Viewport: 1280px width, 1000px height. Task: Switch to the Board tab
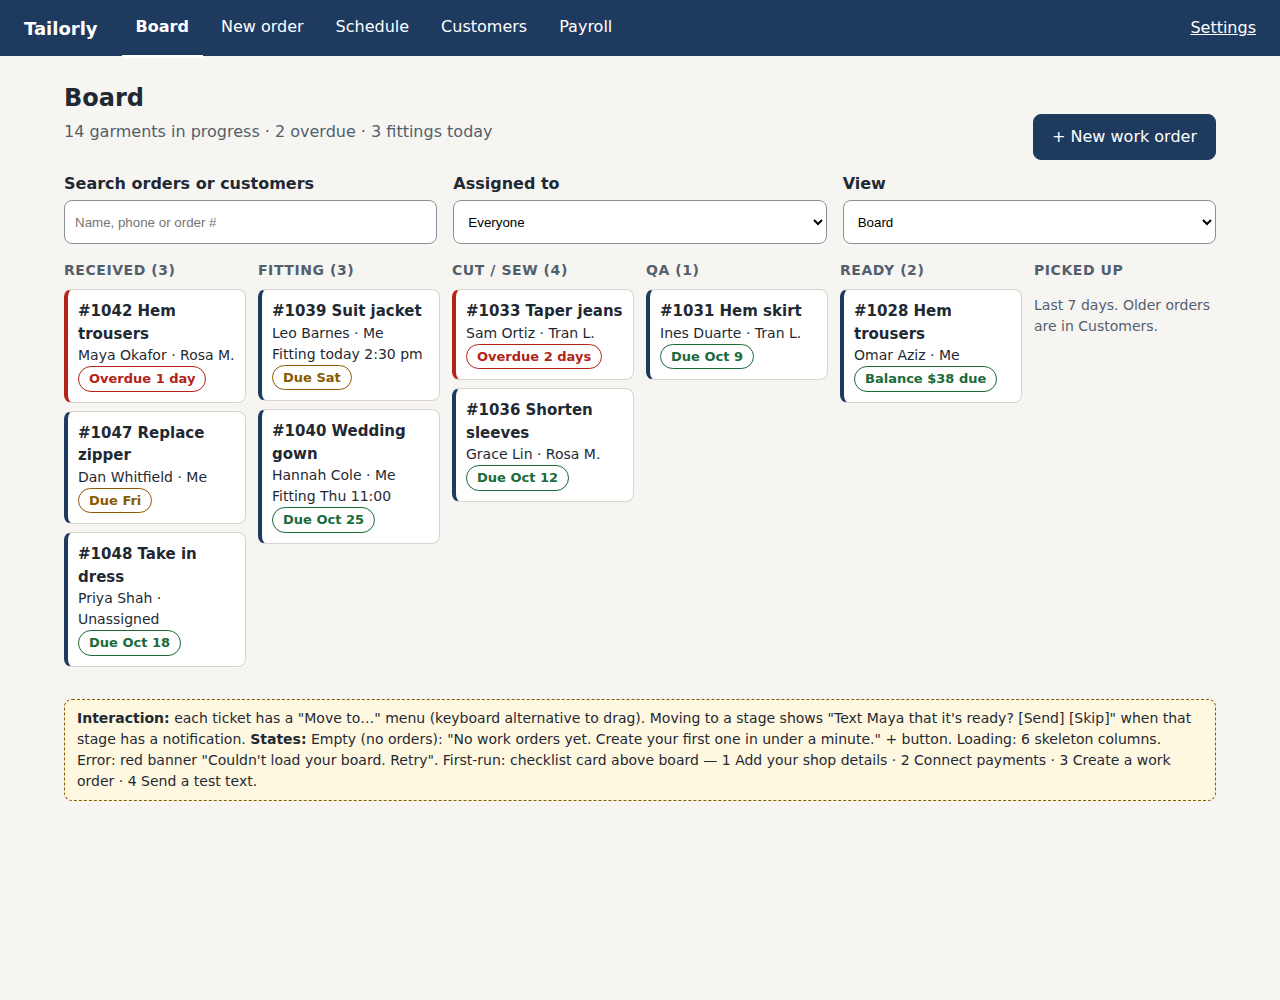(x=162, y=27)
